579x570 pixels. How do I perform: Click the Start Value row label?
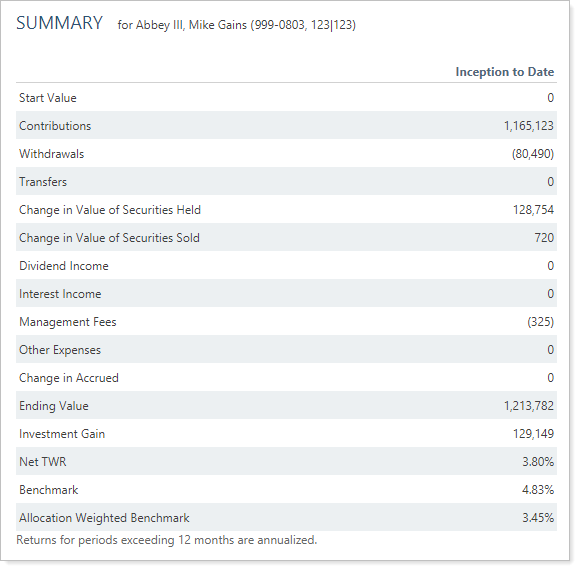(48, 98)
